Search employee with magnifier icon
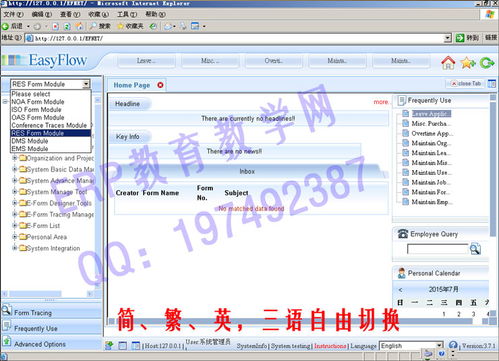 point(475,249)
